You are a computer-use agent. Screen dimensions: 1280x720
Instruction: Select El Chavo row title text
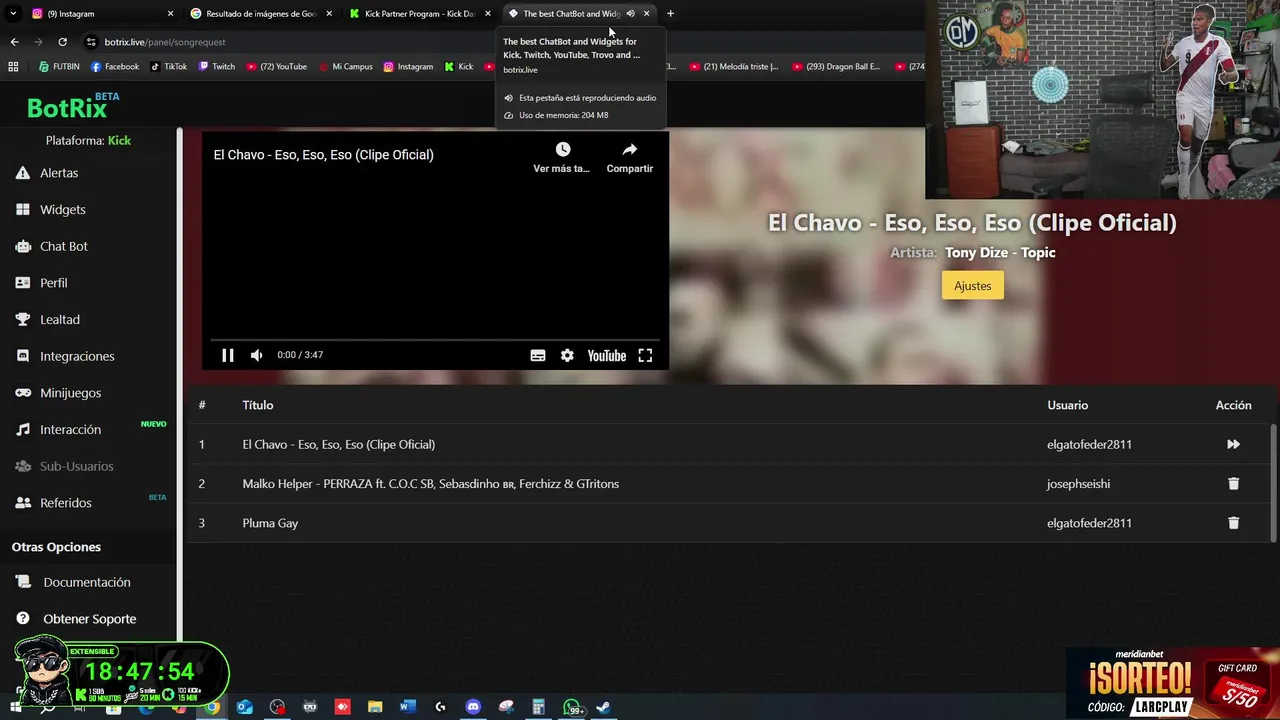338,444
